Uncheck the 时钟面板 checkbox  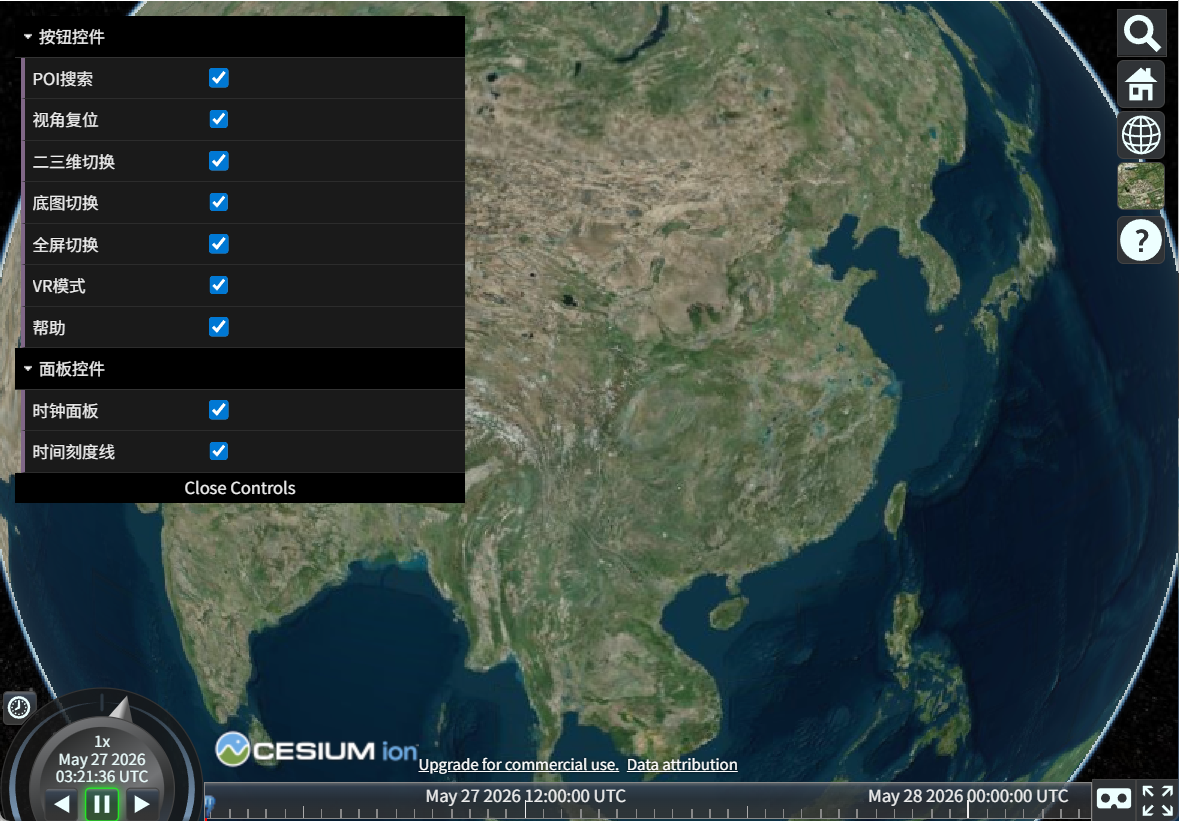219,410
